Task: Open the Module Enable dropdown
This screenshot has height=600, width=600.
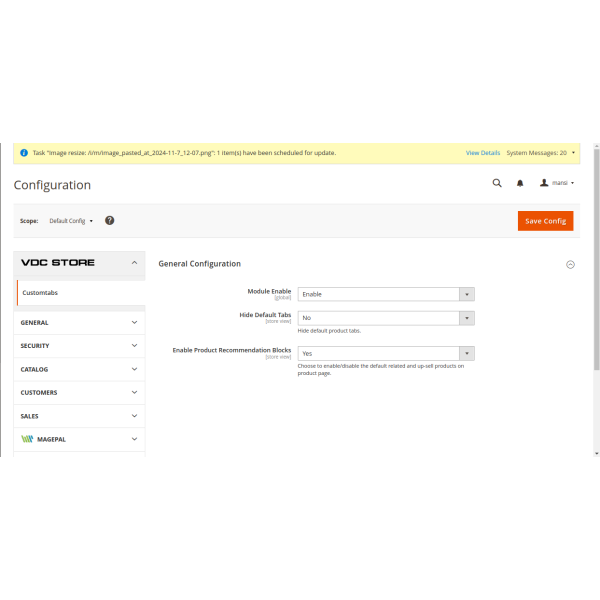Action: 385,294
